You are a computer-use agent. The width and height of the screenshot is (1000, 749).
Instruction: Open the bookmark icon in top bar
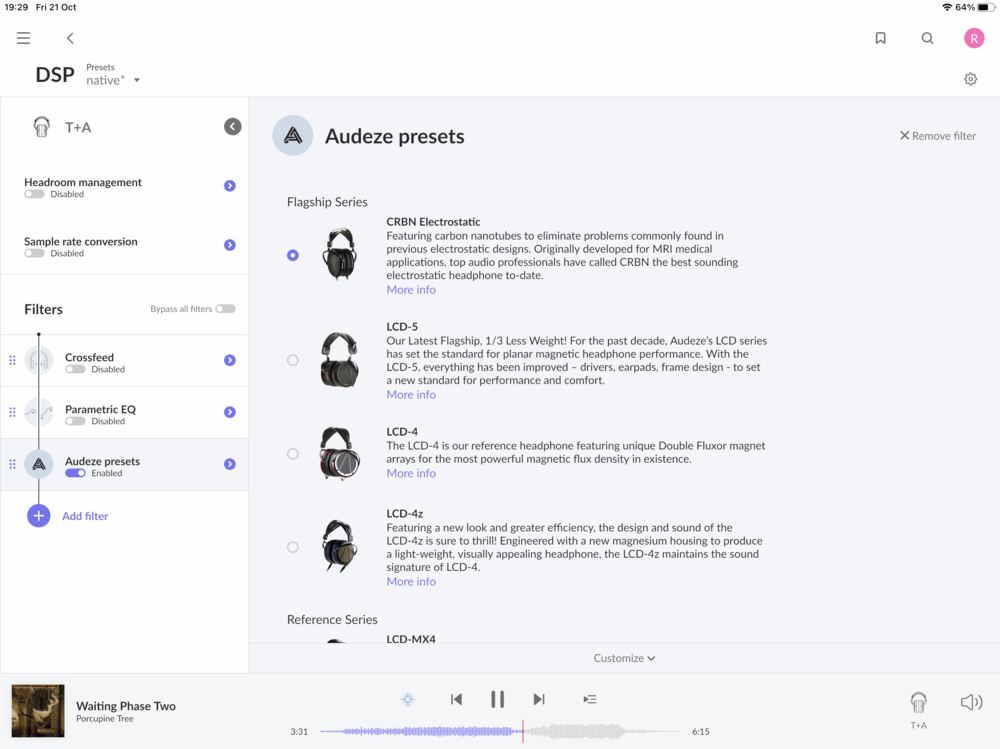(880, 38)
